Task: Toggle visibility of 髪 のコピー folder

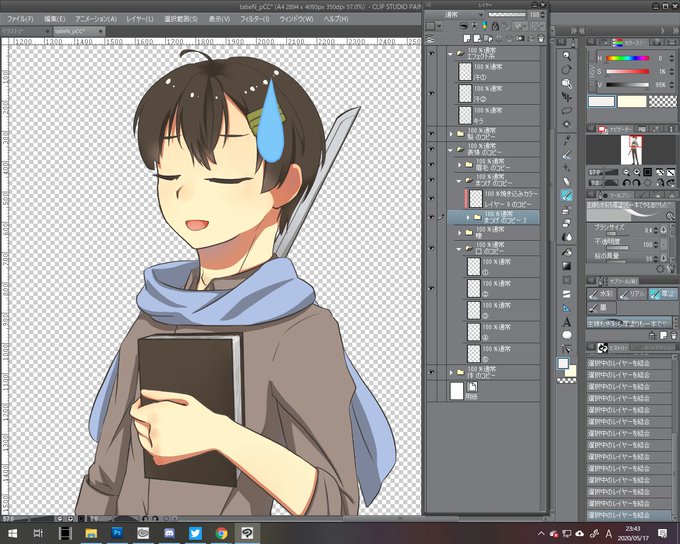Action: pyautogui.click(x=432, y=134)
